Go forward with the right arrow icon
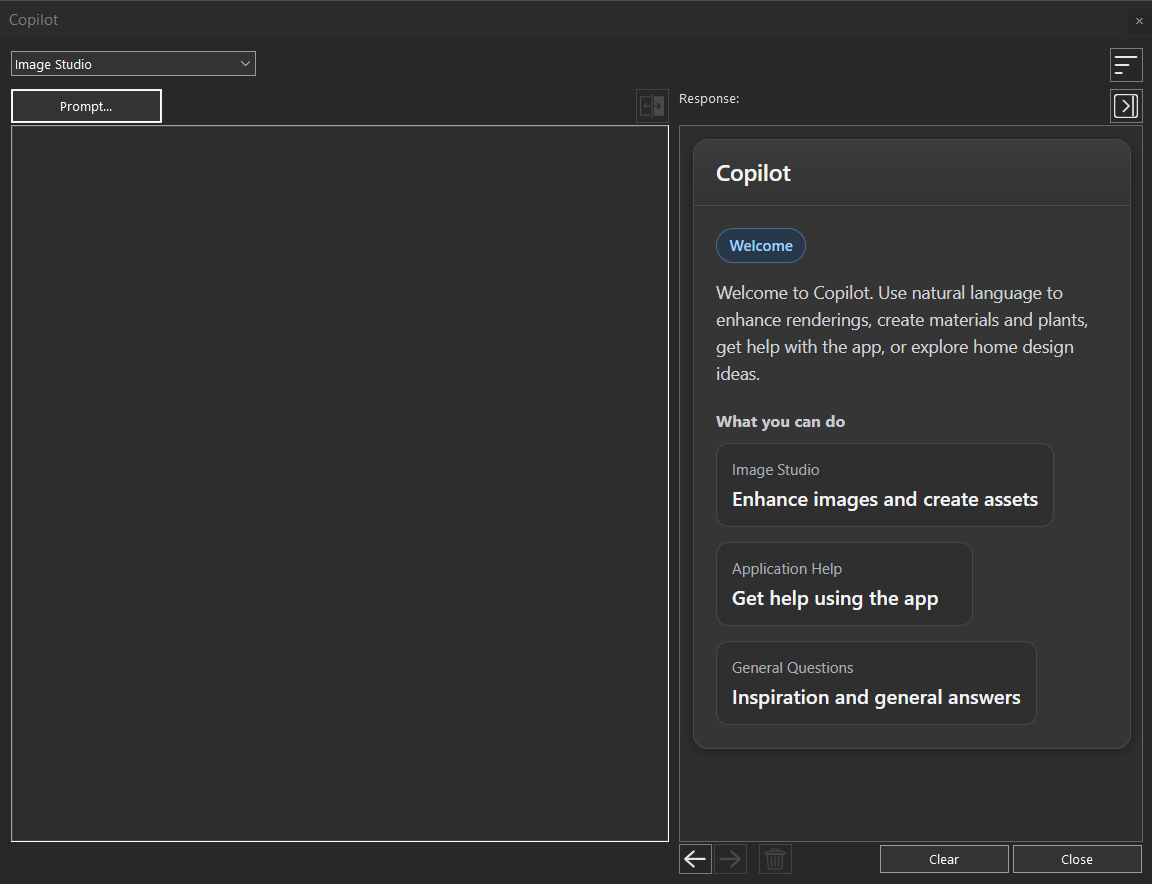This screenshot has width=1152, height=884. [x=731, y=859]
